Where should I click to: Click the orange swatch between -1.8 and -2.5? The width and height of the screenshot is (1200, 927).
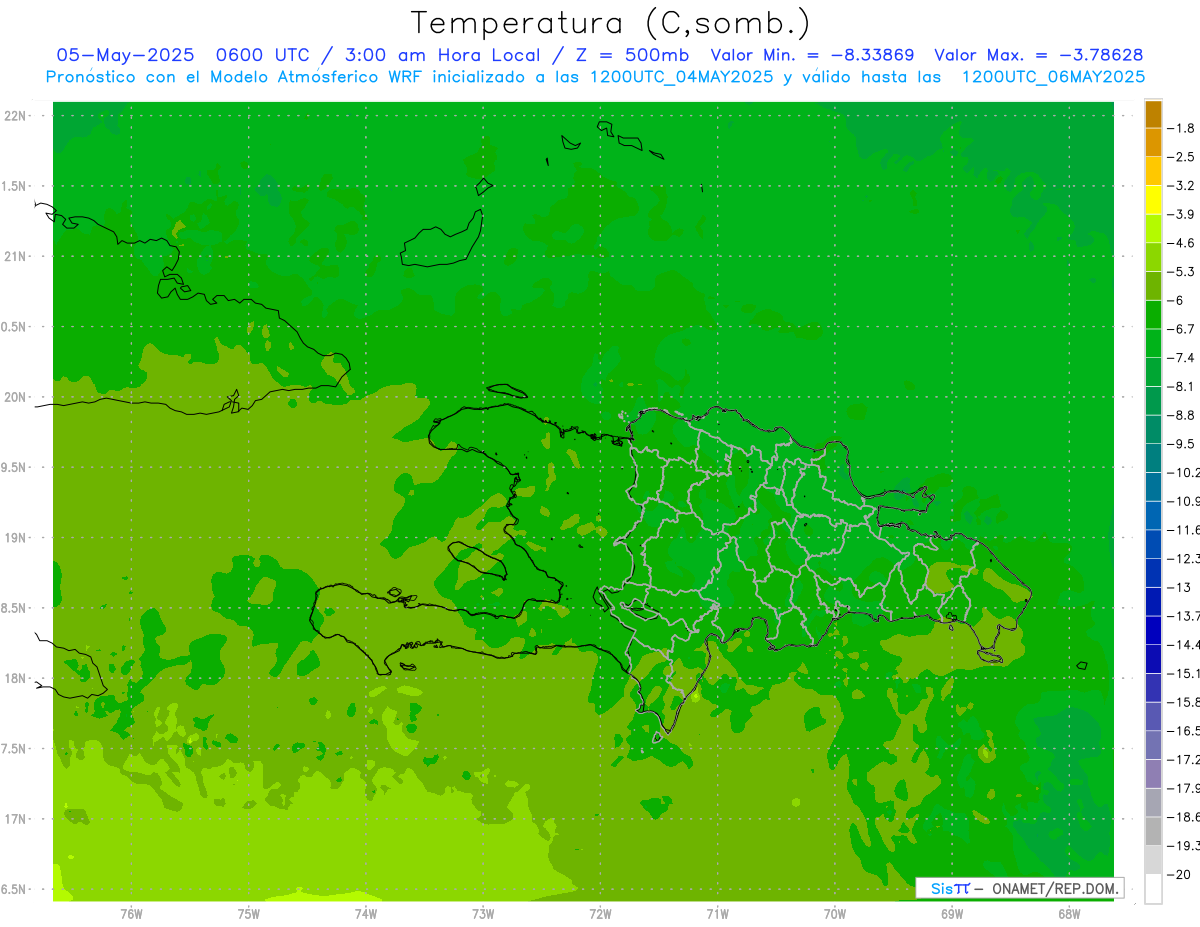pyautogui.click(x=1153, y=142)
